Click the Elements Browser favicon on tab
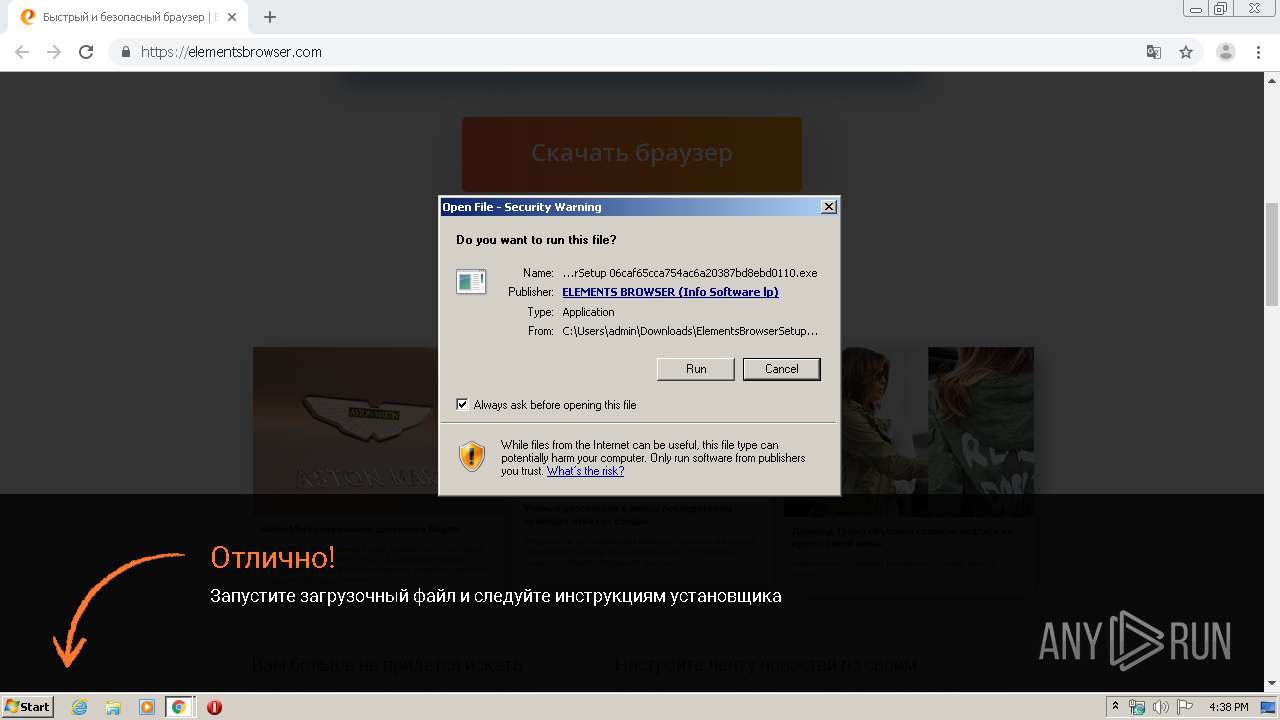Image resolution: width=1280 pixels, height=720 pixels. (28, 17)
